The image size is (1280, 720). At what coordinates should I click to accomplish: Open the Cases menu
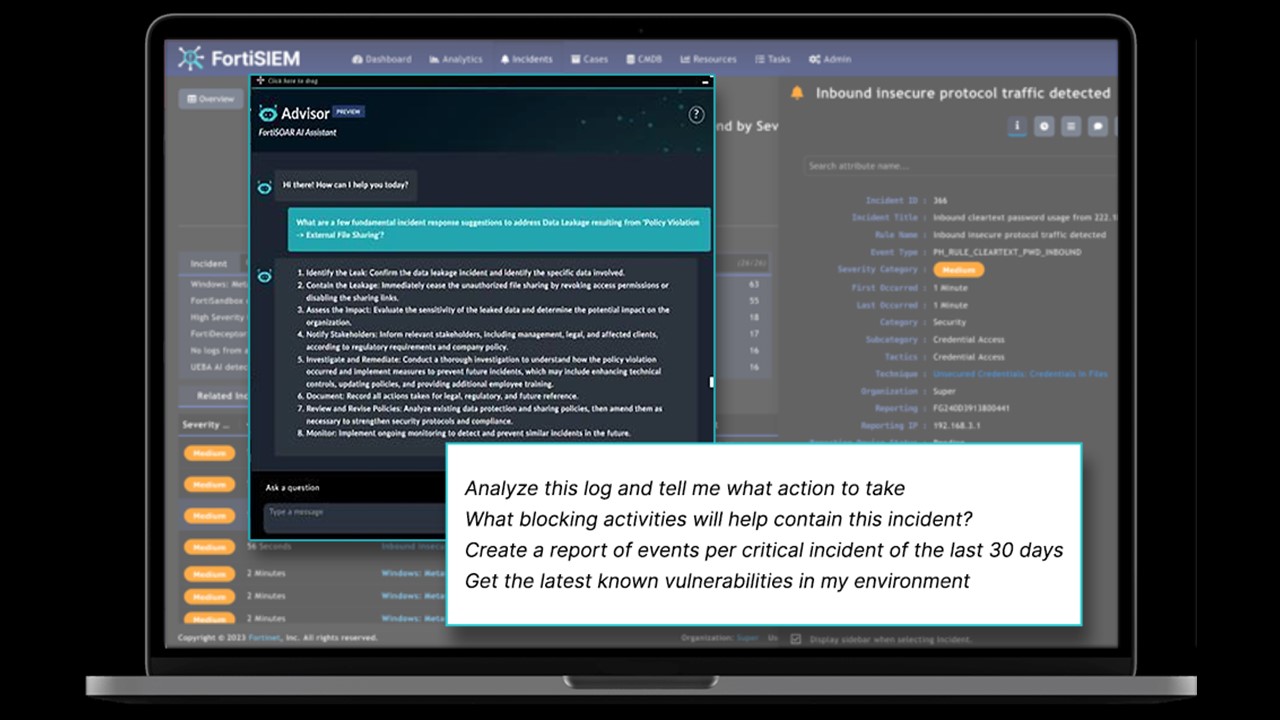coord(589,59)
